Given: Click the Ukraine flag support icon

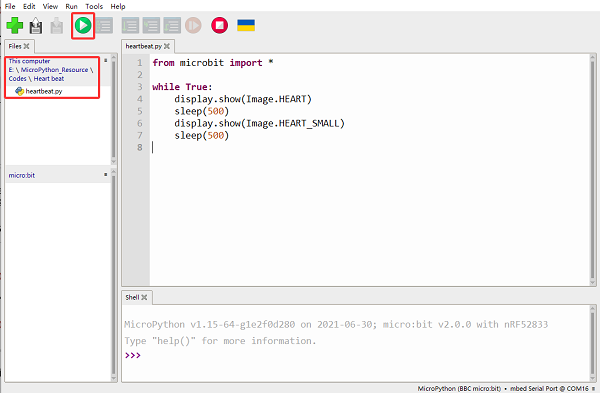Looking at the screenshot, I should point(246,26).
